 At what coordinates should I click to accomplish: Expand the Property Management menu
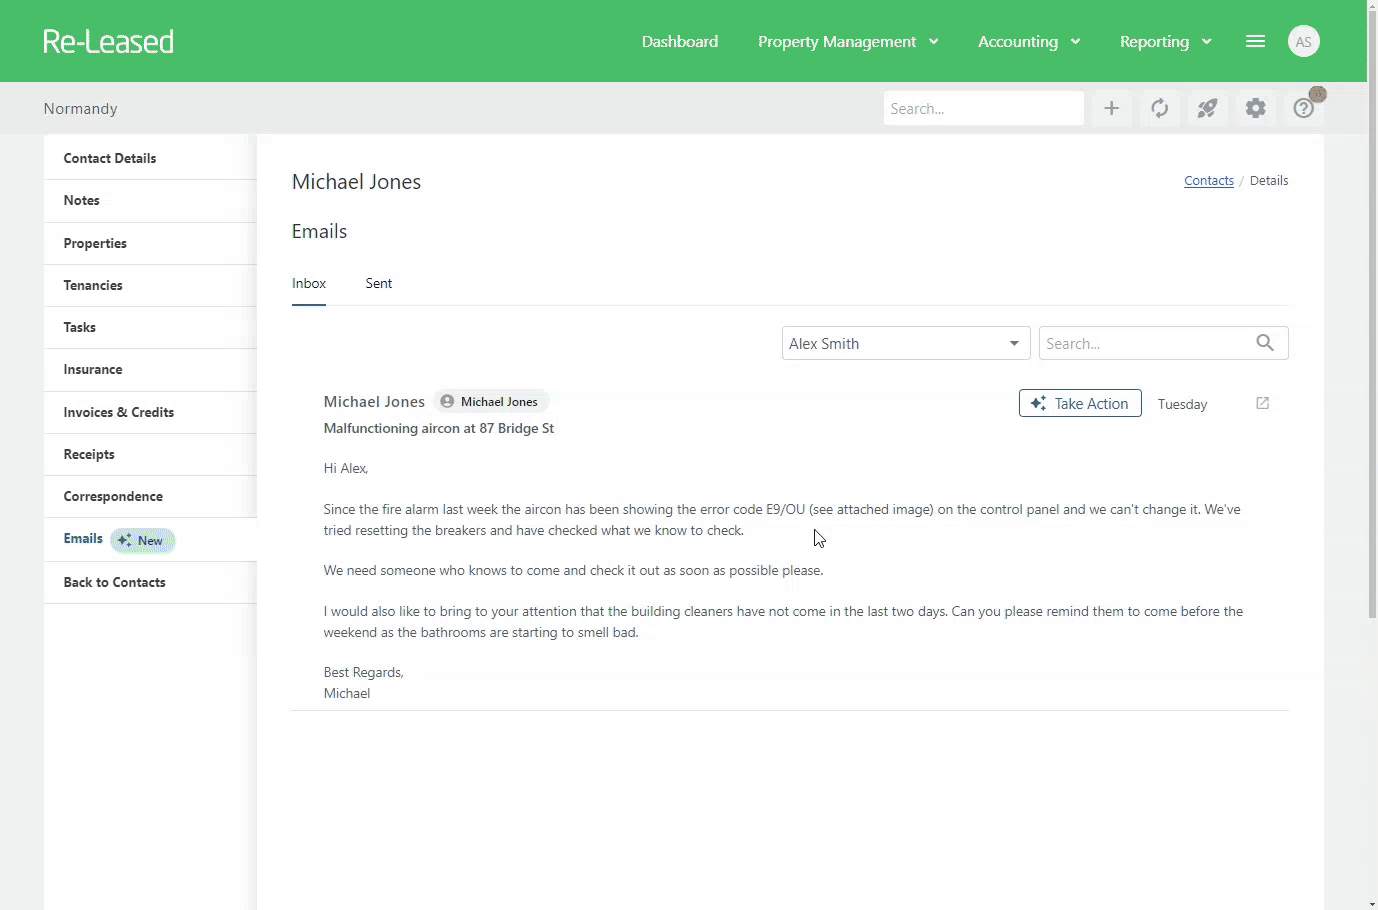(847, 41)
